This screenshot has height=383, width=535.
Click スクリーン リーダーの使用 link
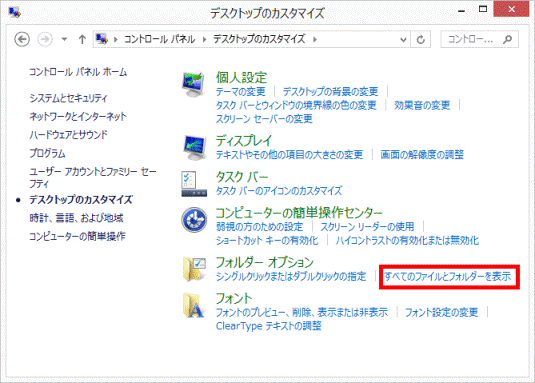(x=367, y=227)
